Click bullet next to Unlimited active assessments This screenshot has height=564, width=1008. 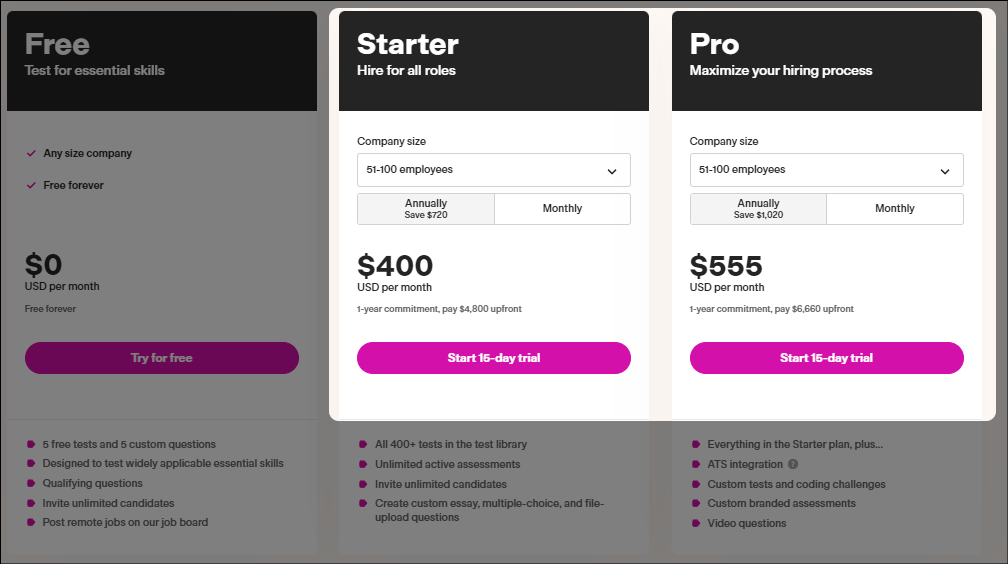click(x=363, y=464)
